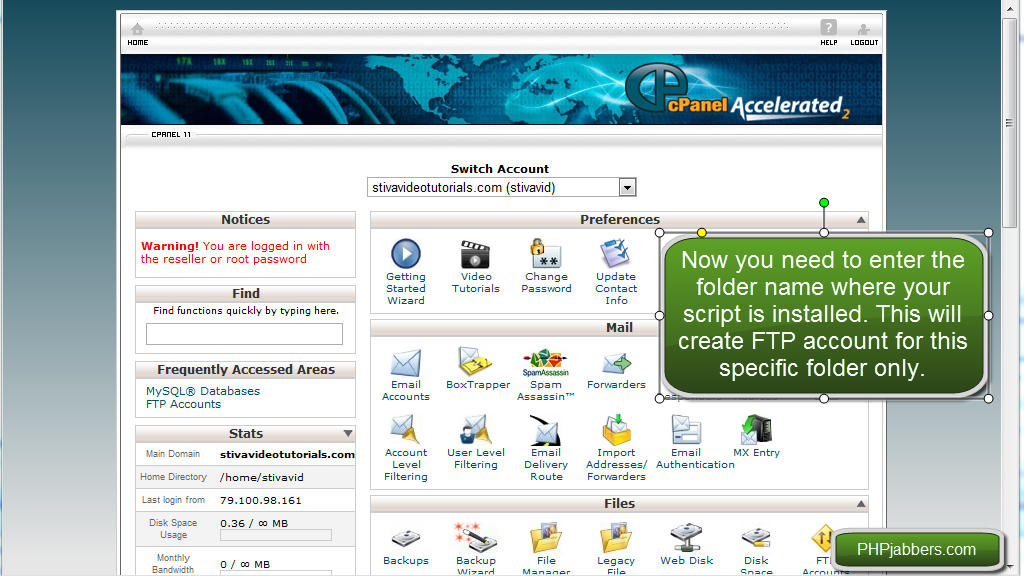The width and height of the screenshot is (1024, 576).
Task: Open Account Level Filtering
Action: click(x=406, y=449)
